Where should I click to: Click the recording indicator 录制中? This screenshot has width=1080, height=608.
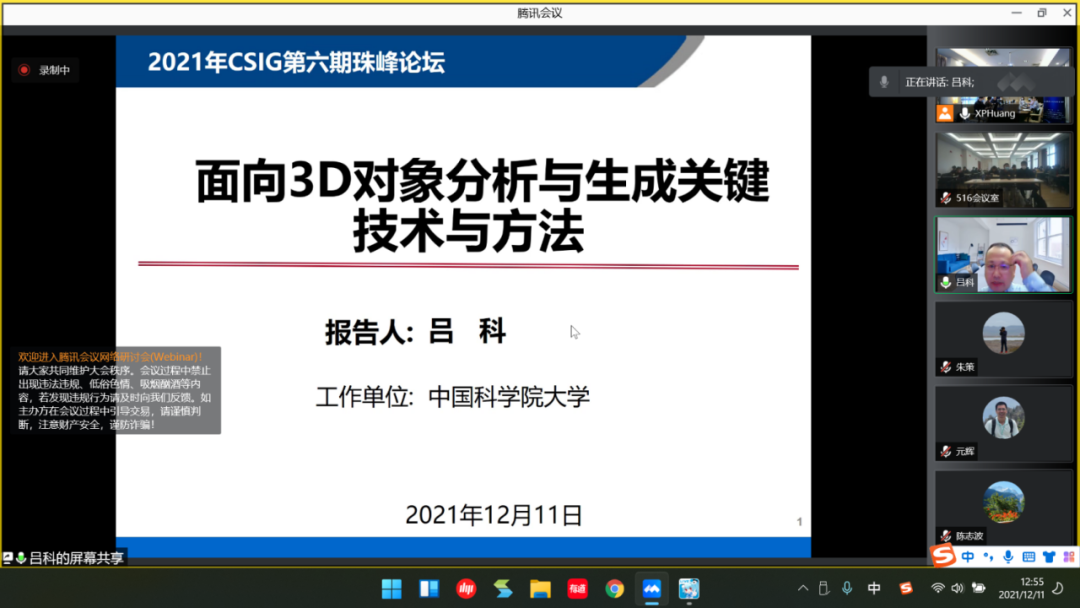coord(45,70)
